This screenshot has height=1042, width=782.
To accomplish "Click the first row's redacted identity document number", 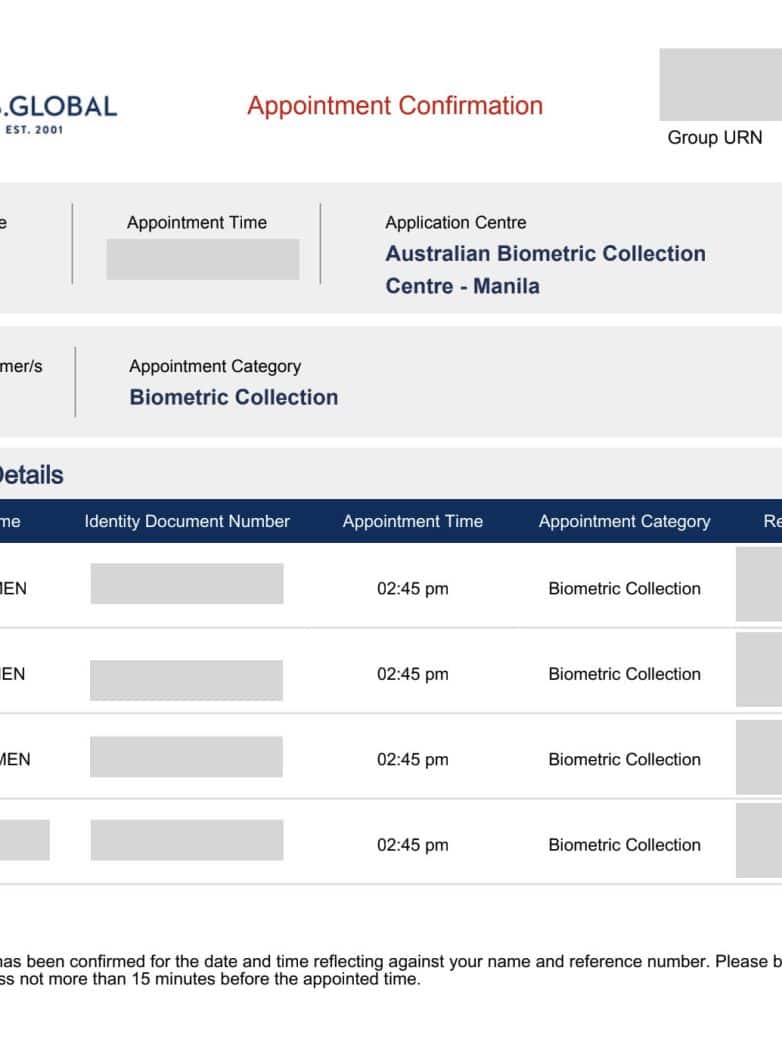I will (187, 584).
